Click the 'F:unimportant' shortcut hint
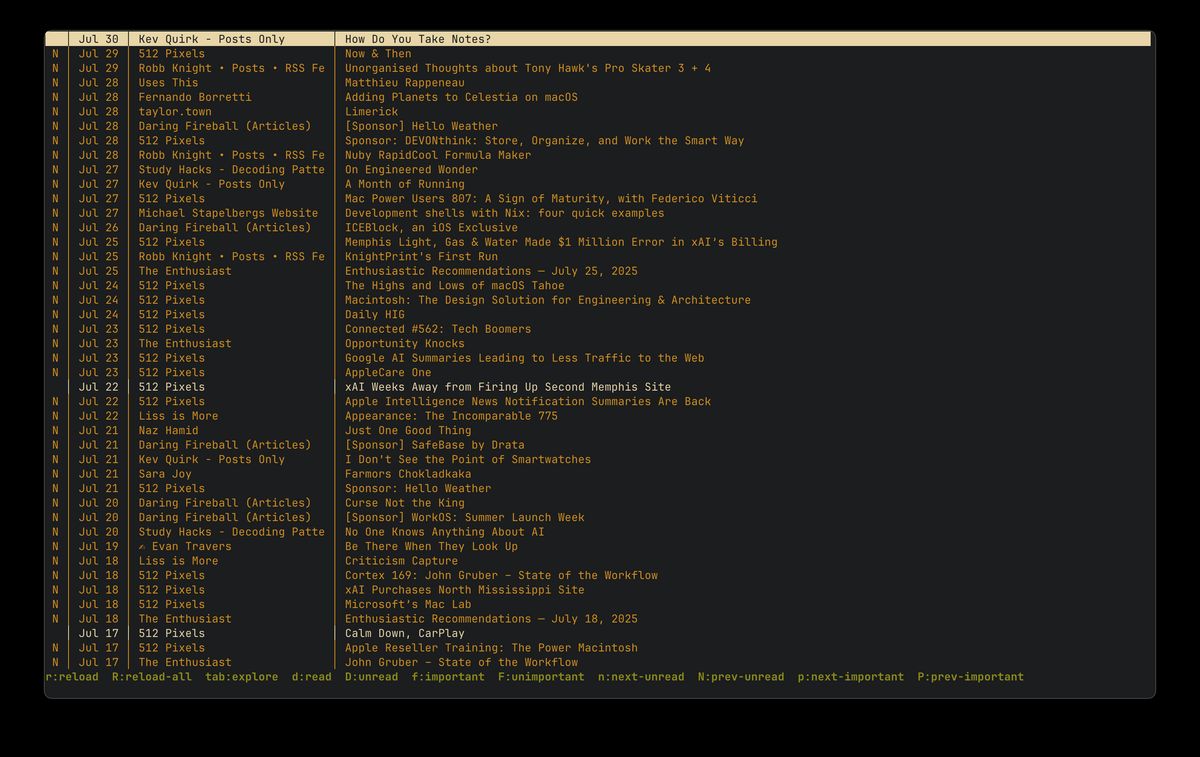This screenshot has height=757, width=1200. click(542, 677)
